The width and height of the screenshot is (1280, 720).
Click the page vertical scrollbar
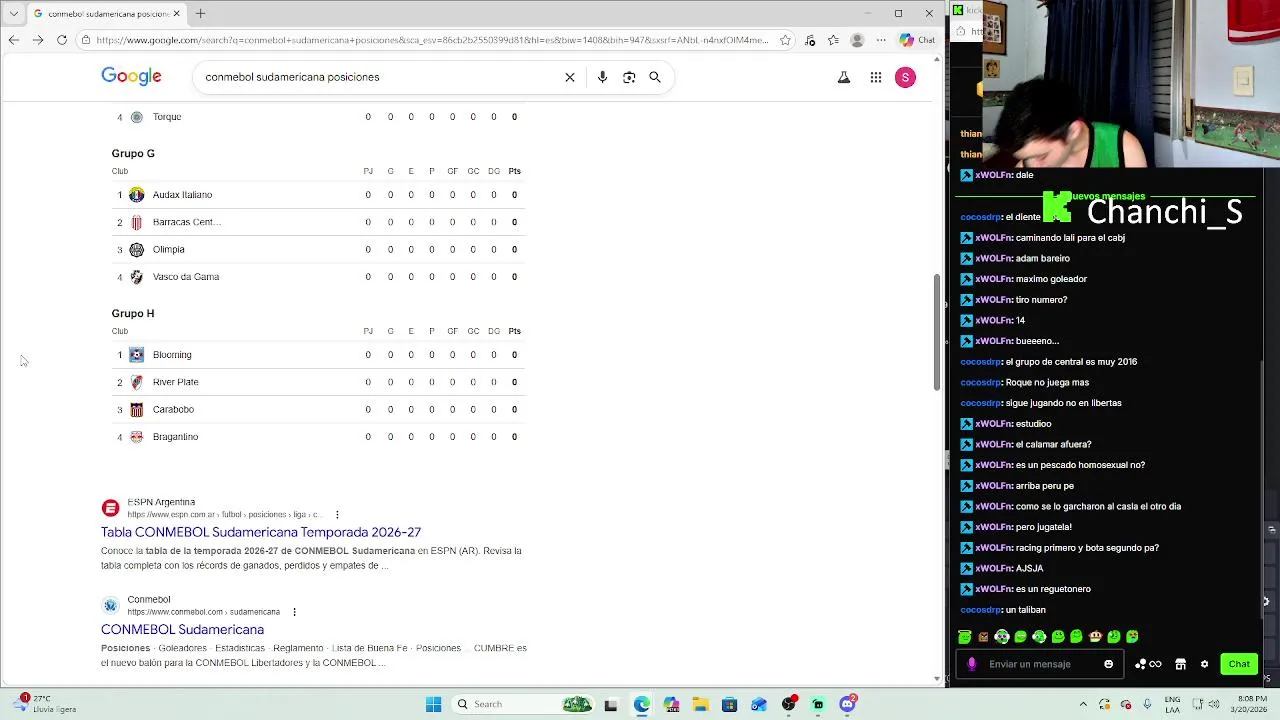(x=937, y=330)
